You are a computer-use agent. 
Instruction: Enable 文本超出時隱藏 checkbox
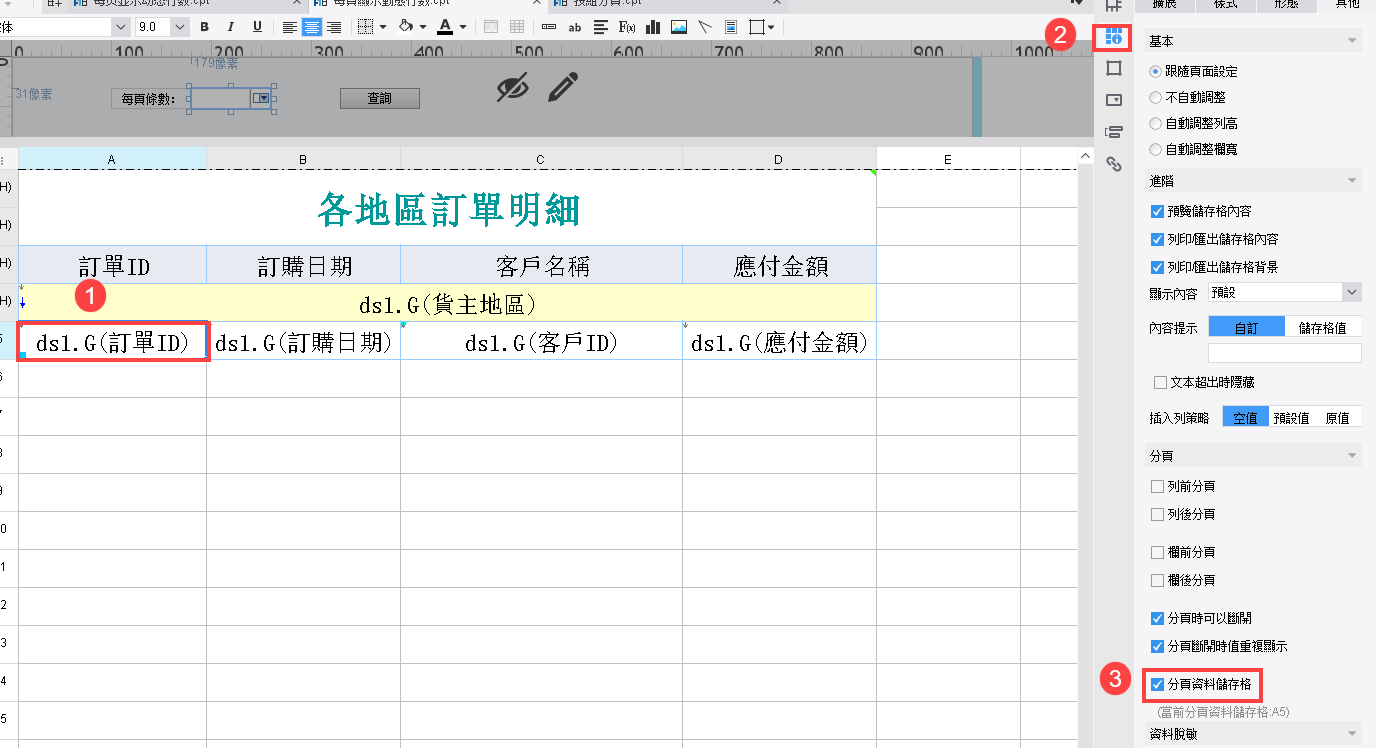coord(1160,382)
